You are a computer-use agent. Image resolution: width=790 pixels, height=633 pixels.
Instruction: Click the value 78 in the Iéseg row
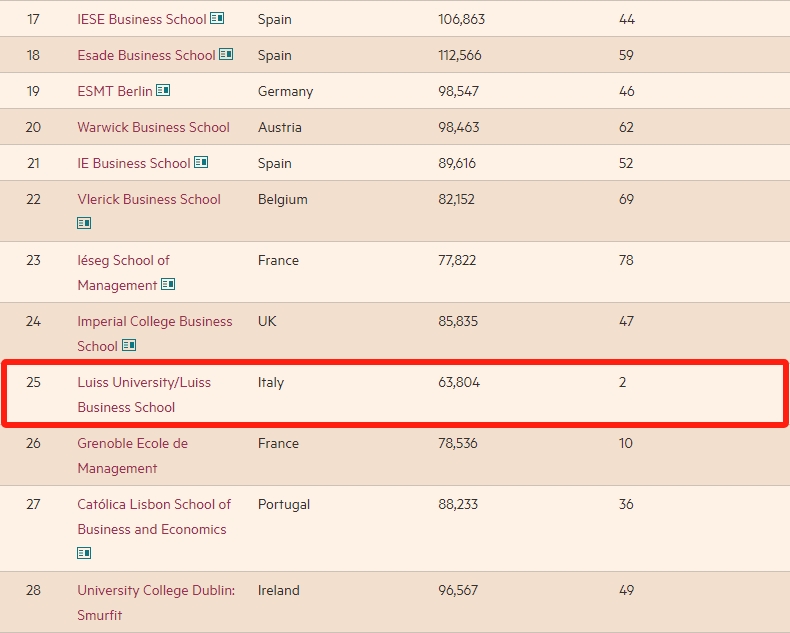[x=626, y=260]
